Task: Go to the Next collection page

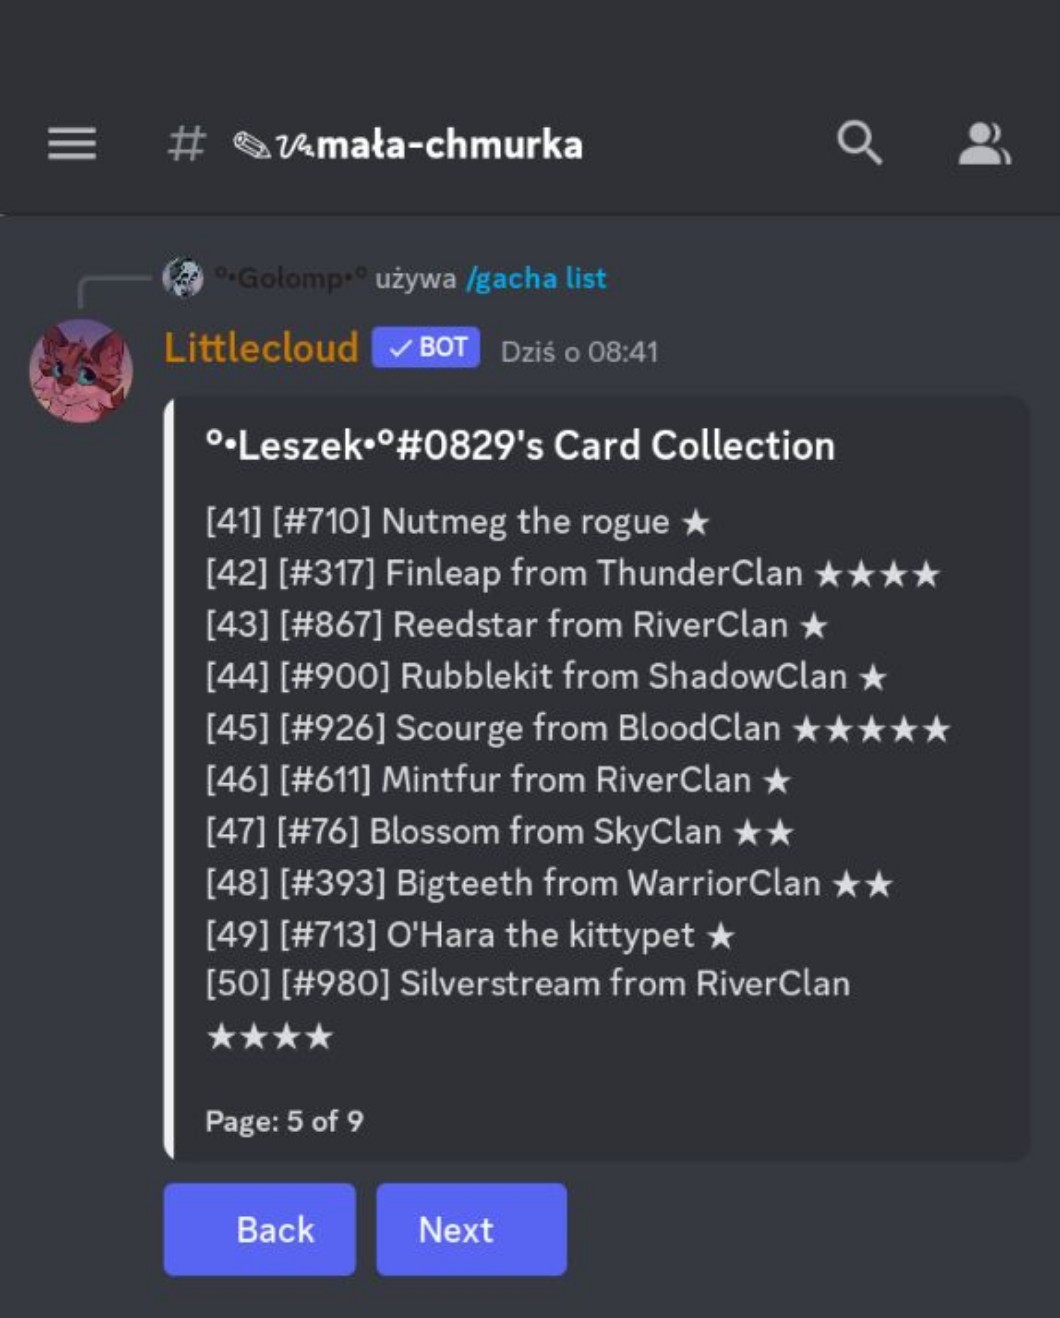Action: pyautogui.click(x=471, y=1229)
